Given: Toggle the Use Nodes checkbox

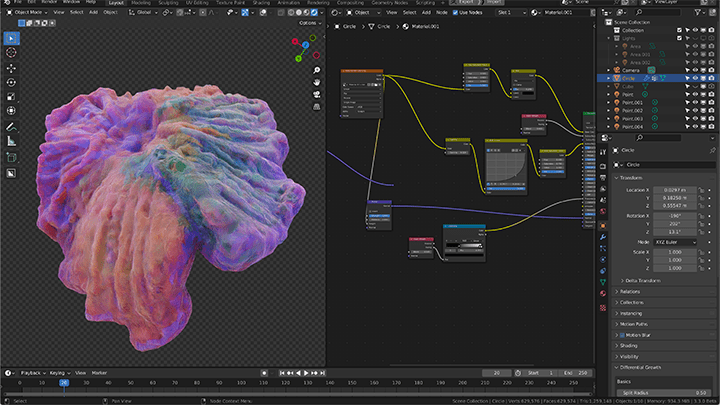Looking at the screenshot, I should coord(455,12).
